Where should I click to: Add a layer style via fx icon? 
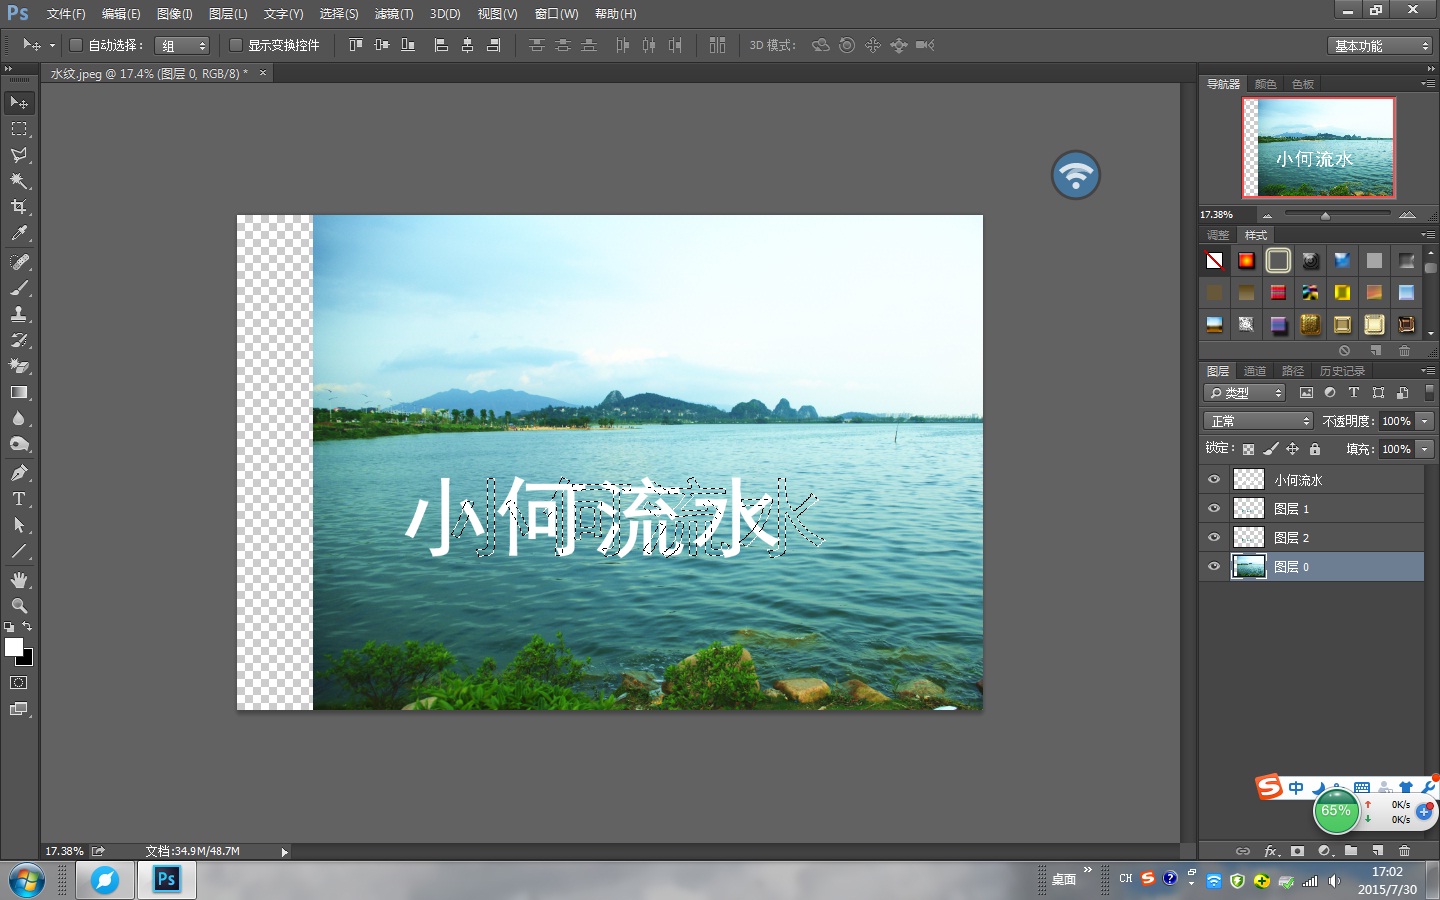pyautogui.click(x=1271, y=851)
